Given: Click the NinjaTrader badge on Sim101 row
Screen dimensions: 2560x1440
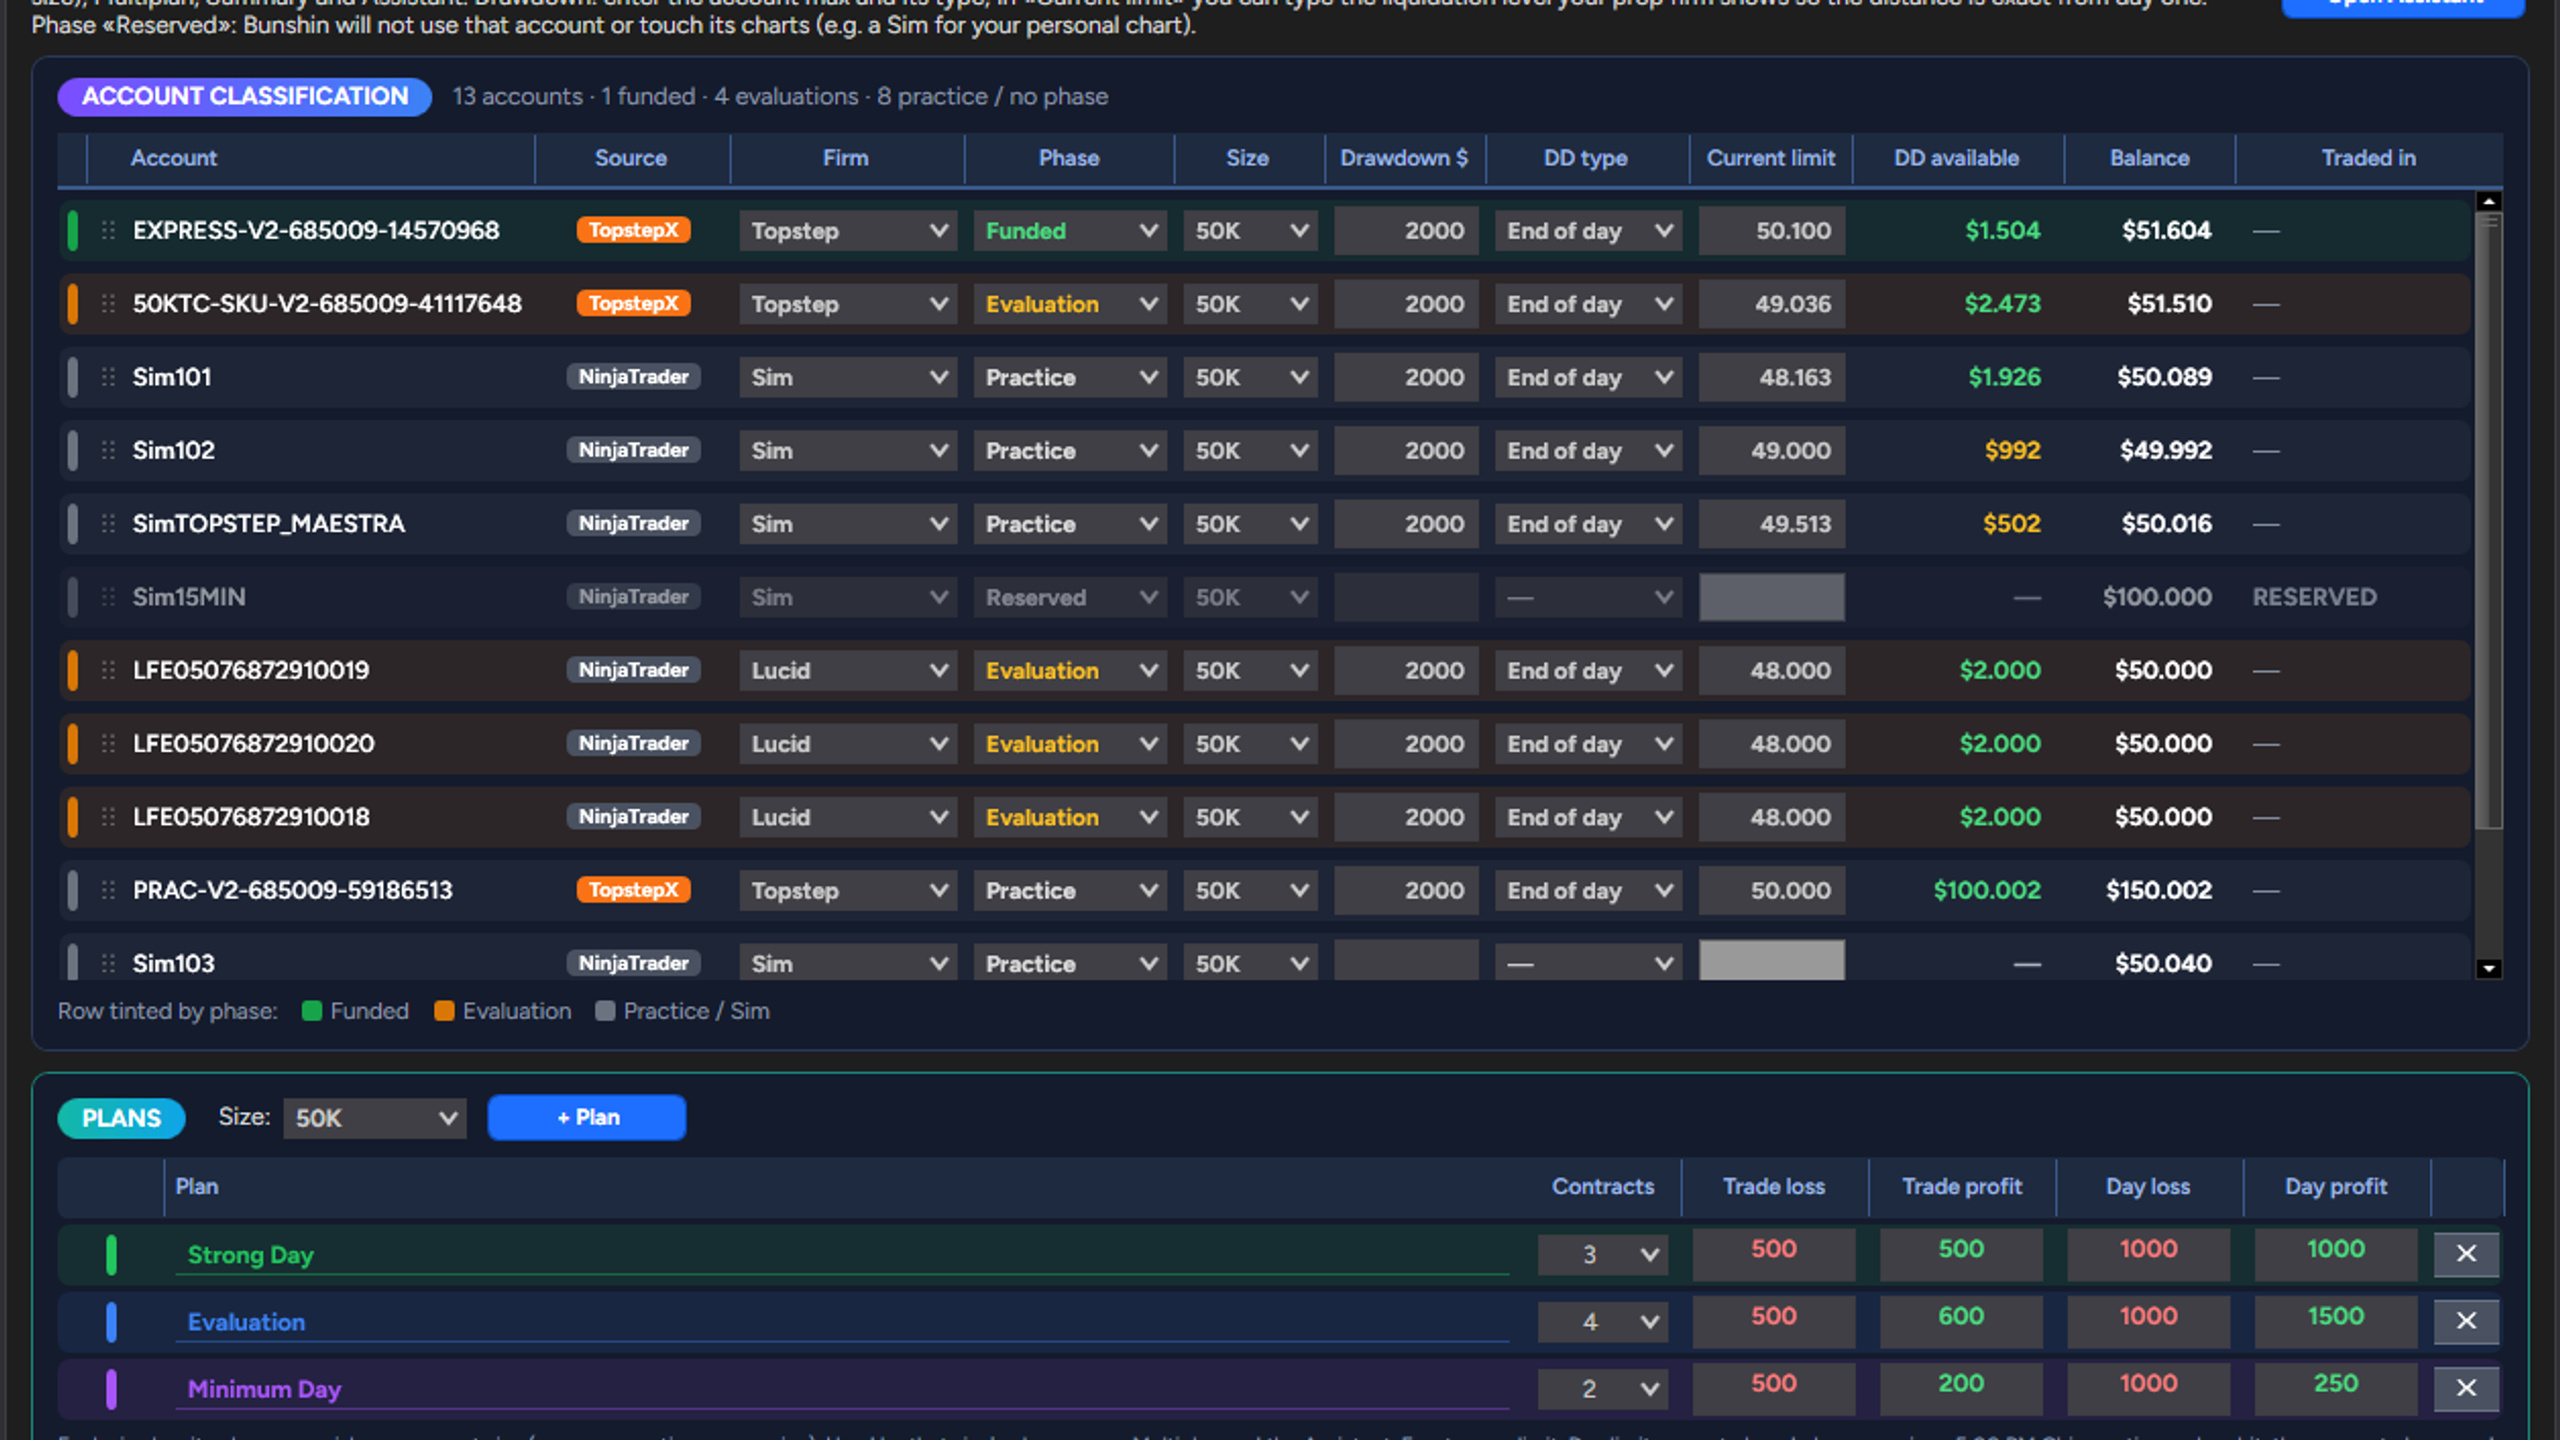Looking at the screenshot, I should (x=633, y=377).
